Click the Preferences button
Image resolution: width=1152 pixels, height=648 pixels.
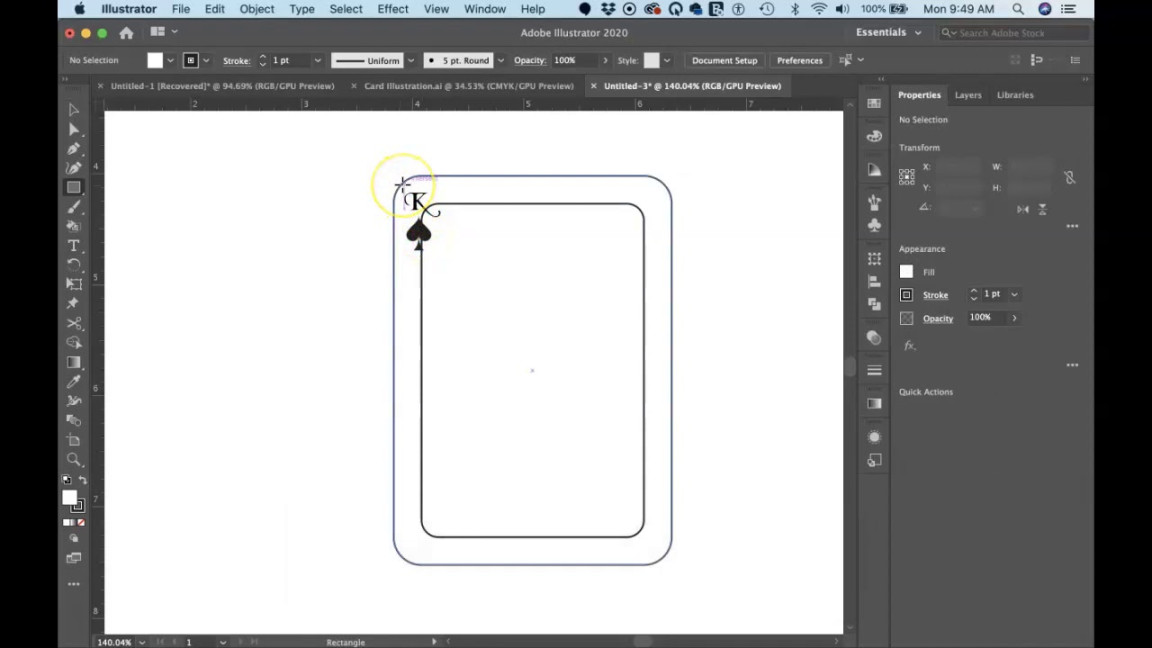click(799, 60)
